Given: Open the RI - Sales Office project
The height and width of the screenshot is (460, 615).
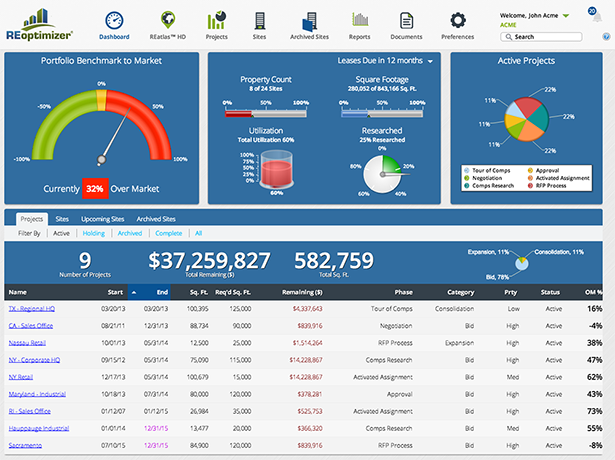Looking at the screenshot, I should [x=29, y=411].
